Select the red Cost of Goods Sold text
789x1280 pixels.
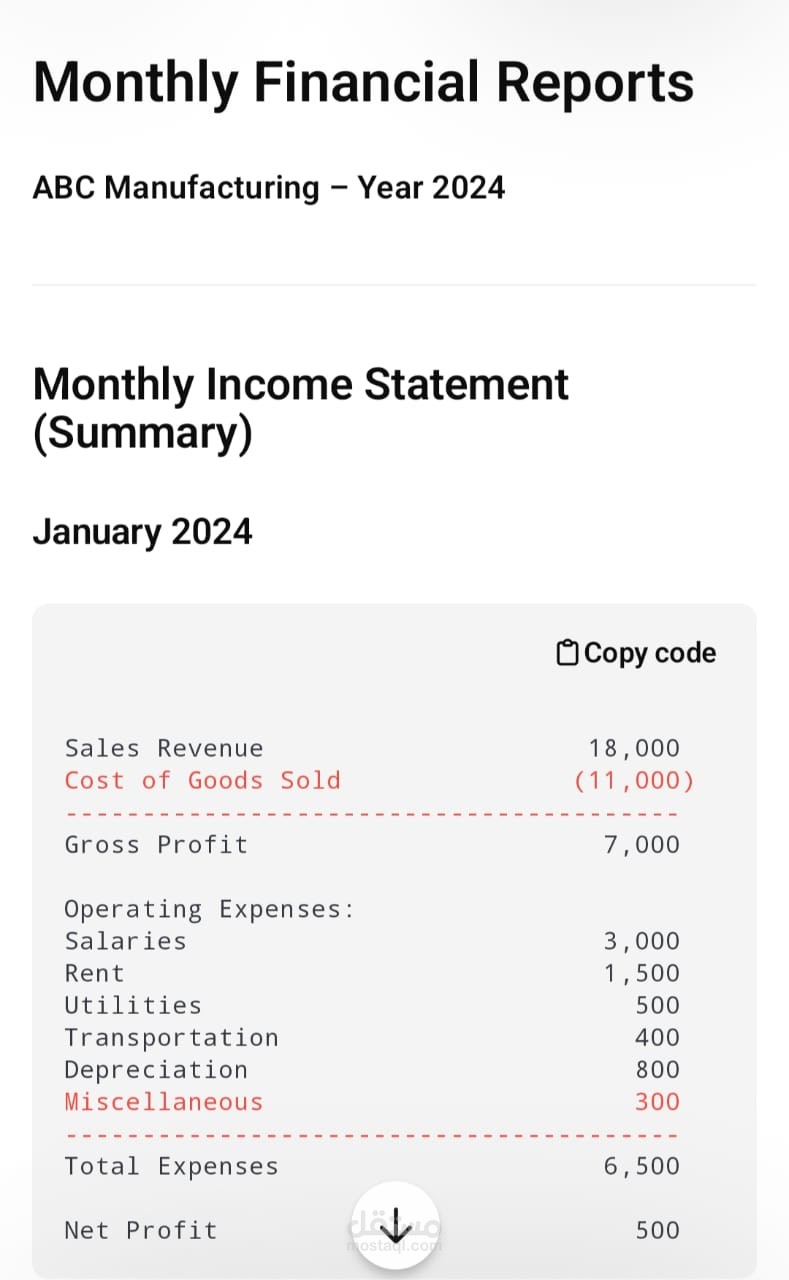(x=202, y=780)
